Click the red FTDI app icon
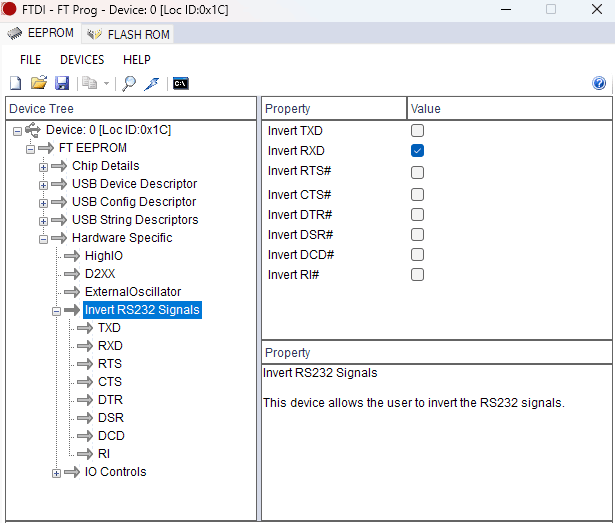615x523 pixels. (9, 9)
